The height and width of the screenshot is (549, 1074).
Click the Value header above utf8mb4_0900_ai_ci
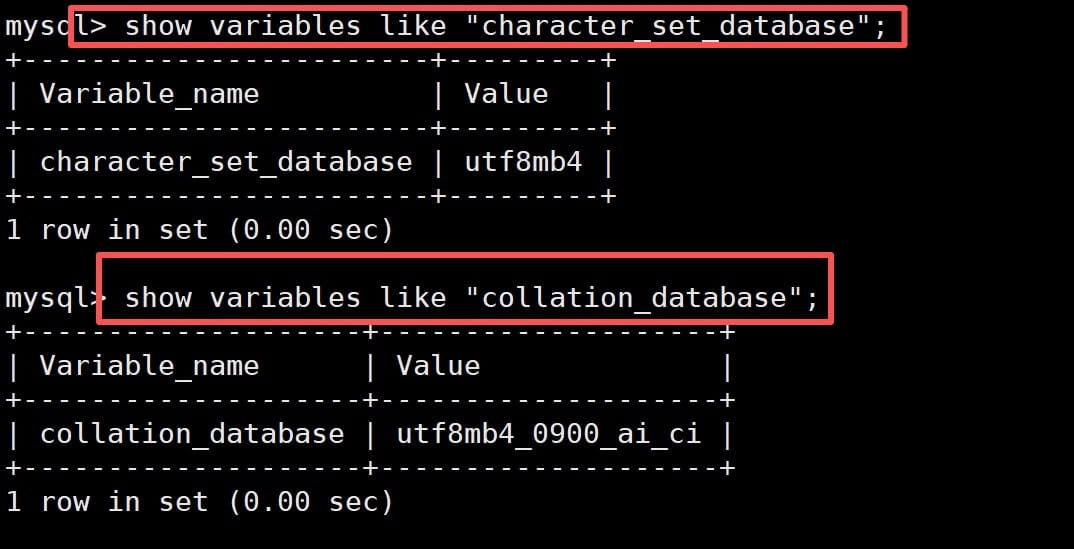click(x=438, y=366)
